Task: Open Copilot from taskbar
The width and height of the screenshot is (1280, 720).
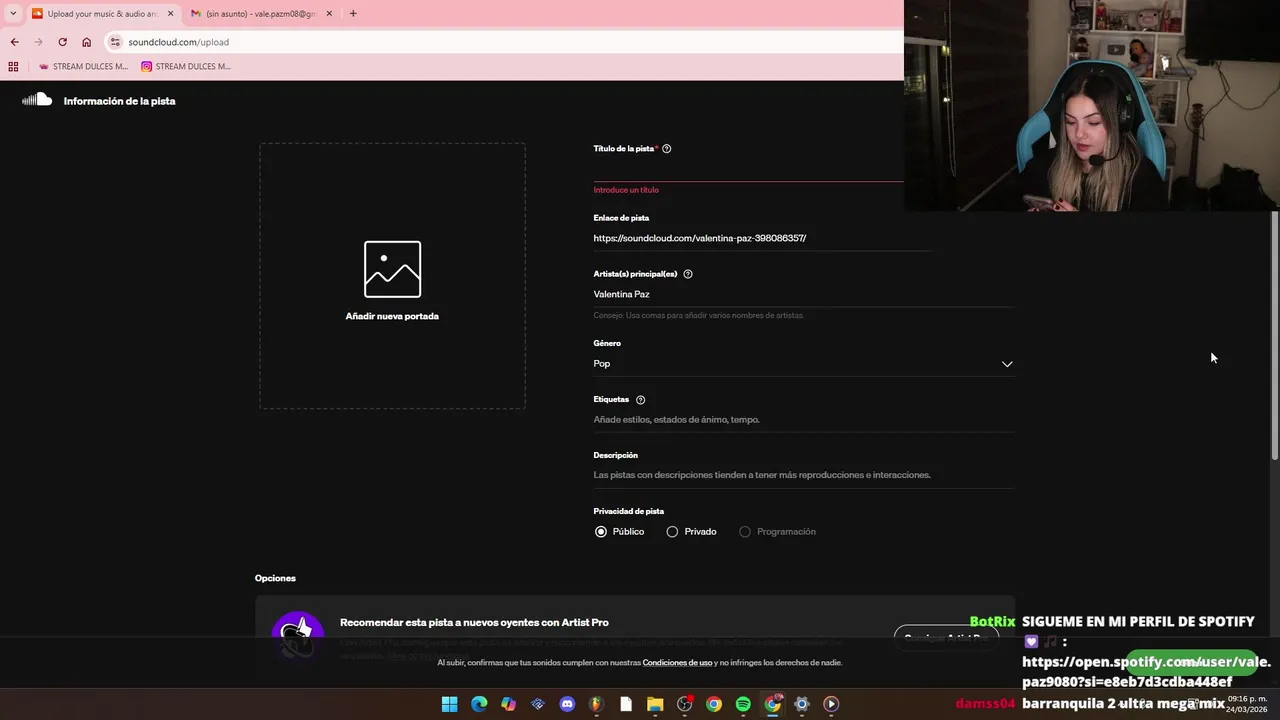Action: click(x=508, y=704)
